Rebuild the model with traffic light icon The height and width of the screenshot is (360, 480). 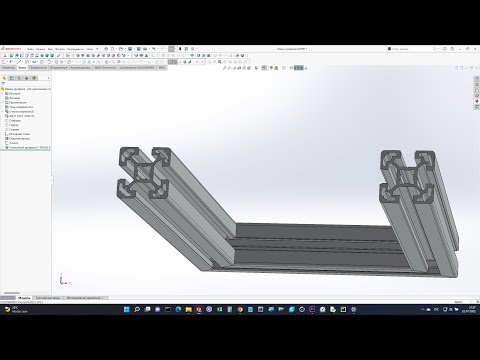coord(180,49)
